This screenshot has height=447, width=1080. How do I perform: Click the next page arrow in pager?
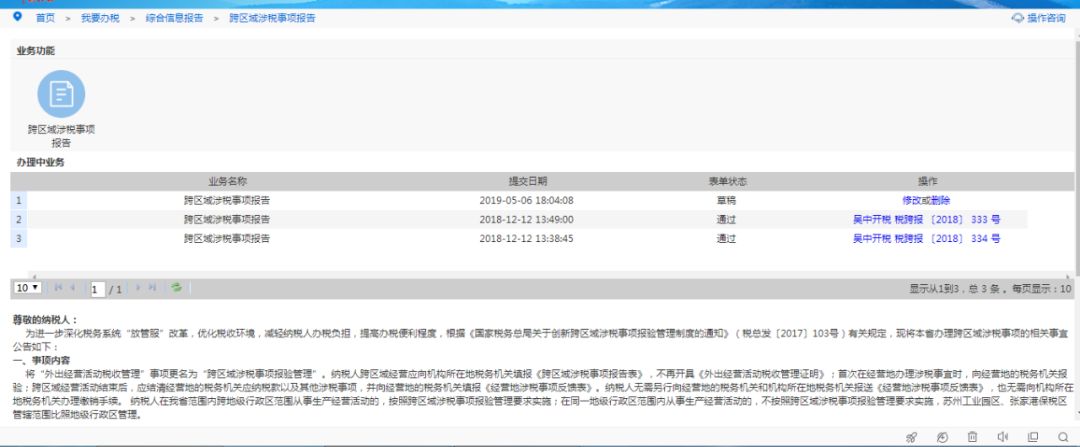click(x=138, y=288)
